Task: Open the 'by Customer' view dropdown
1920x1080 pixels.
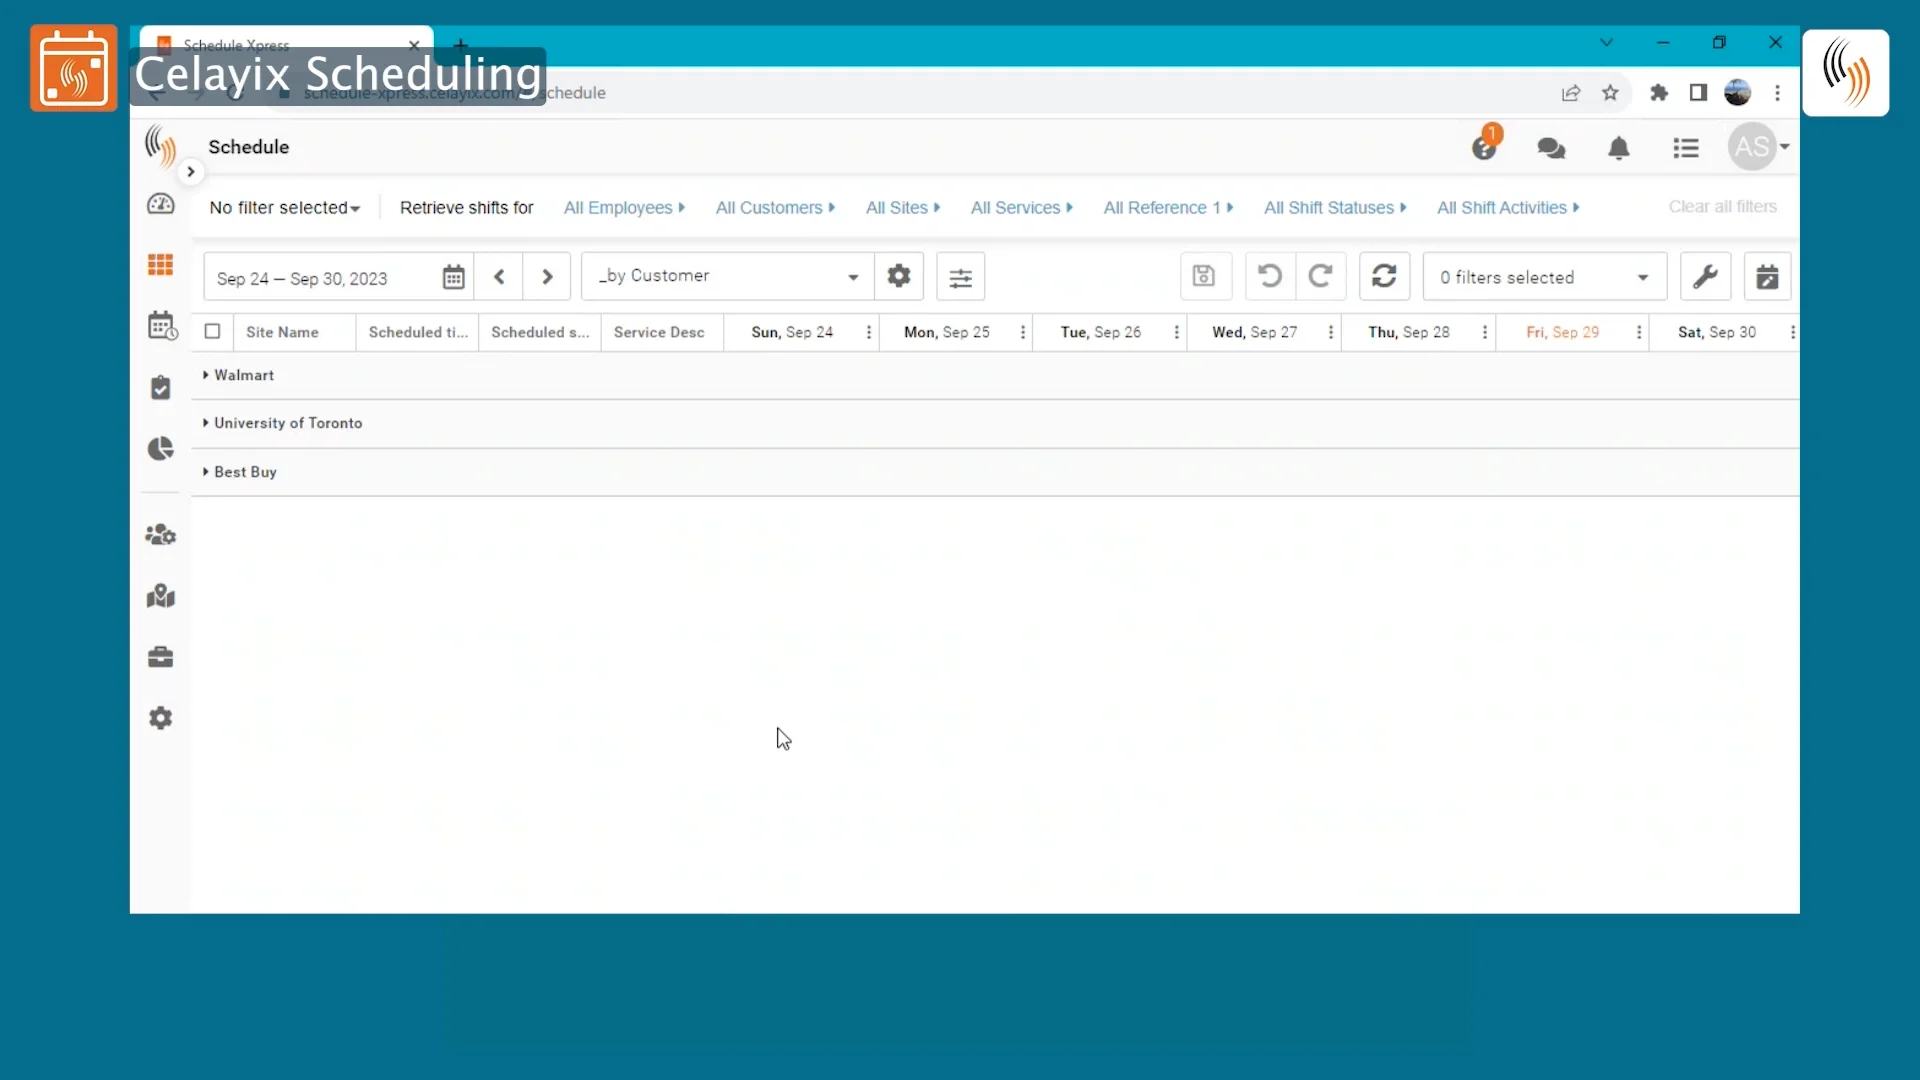Action: pyautogui.click(x=727, y=276)
